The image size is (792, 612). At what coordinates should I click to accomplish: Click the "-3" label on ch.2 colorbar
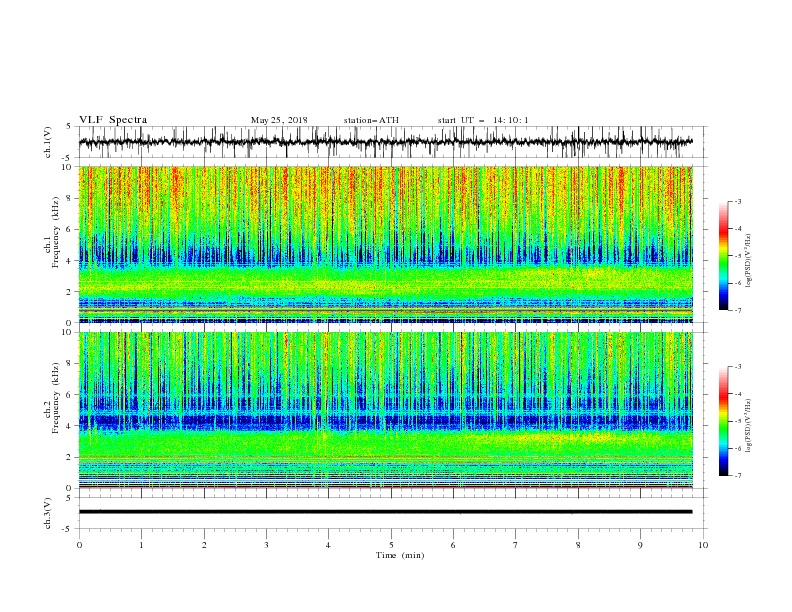738,367
